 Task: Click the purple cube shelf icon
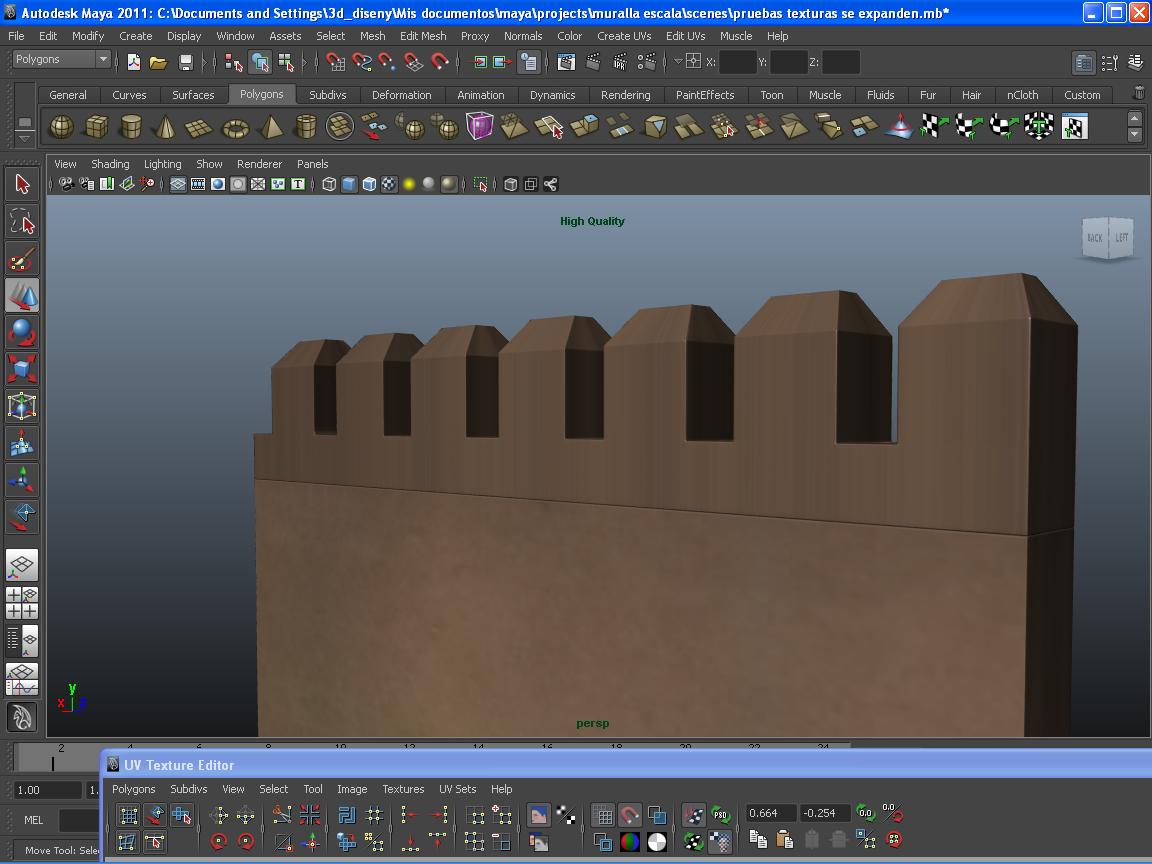click(x=479, y=126)
